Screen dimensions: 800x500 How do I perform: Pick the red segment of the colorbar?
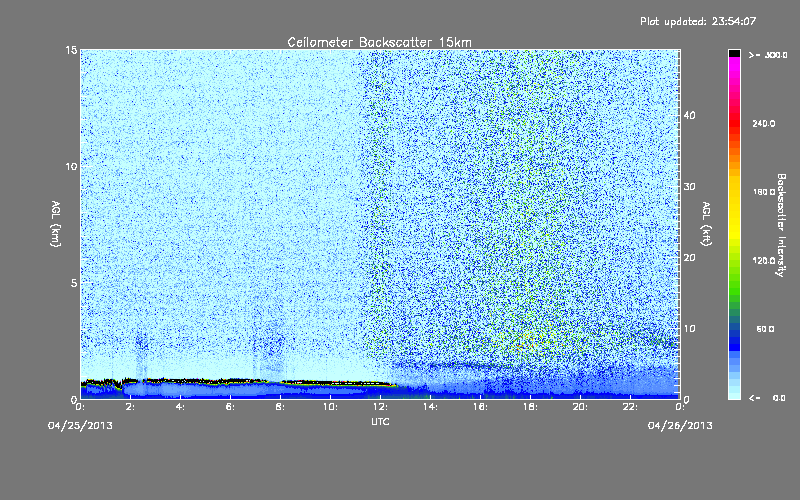point(734,122)
